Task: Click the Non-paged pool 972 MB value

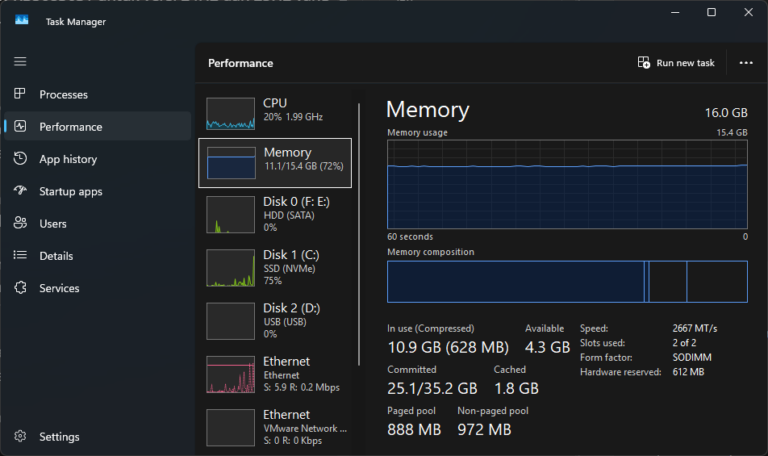Action: tap(484, 430)
